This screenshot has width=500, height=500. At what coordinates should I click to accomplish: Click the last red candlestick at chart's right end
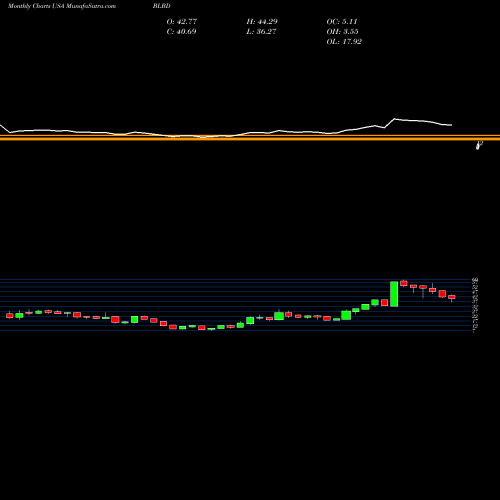pyautogui.click(x=452, y=297)
